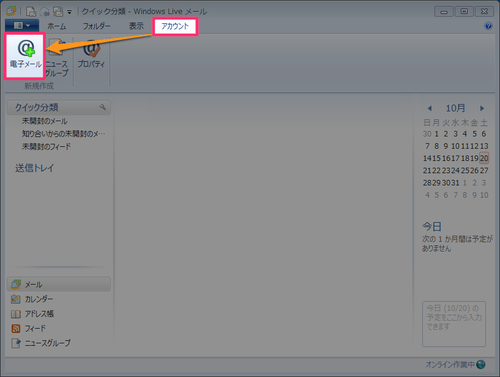
Task: Select the クイック分類 header
Action: coord(59,107)
